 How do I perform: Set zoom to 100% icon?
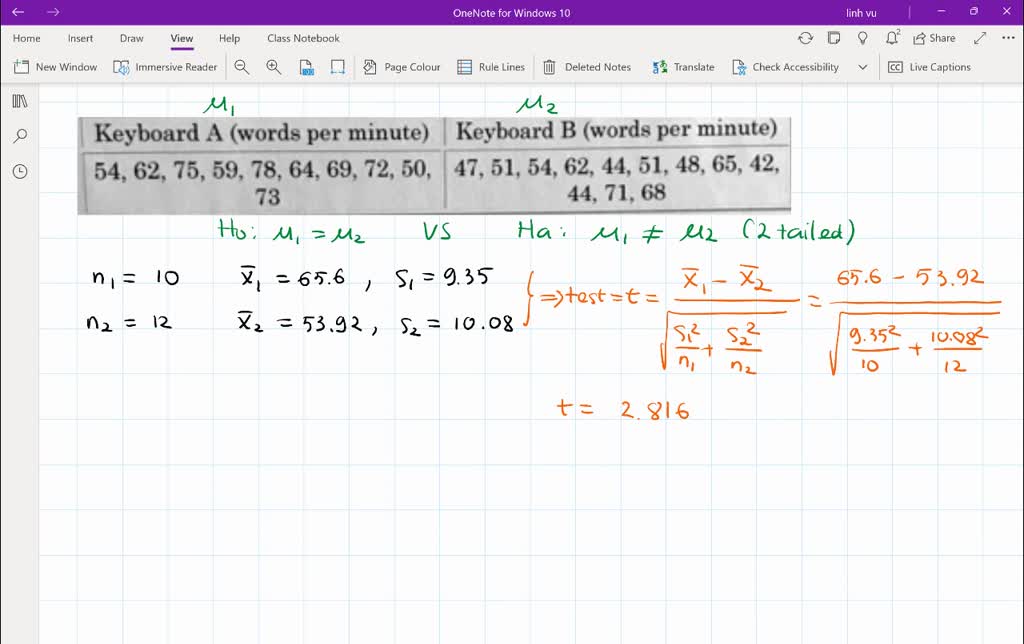click(307, 67)
